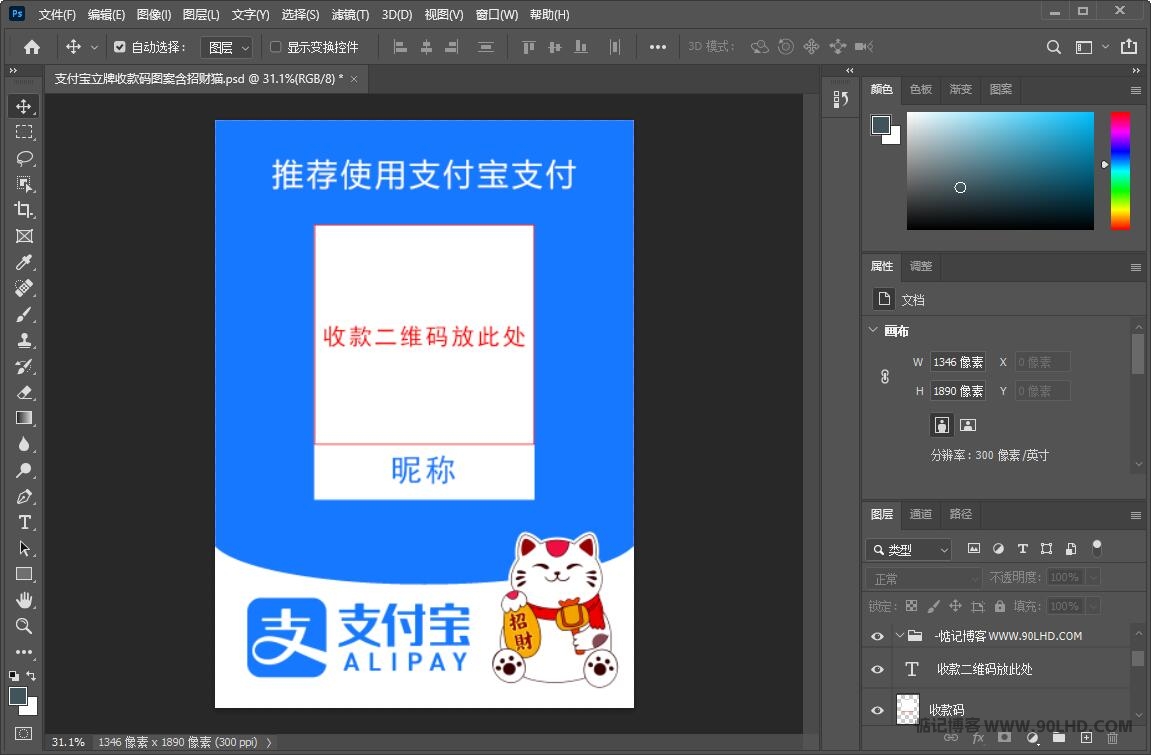This screenshot has height=755, width=1151.
Task: Enable the 显示变换控件 checkbox
Action: (x=275, y=47)
